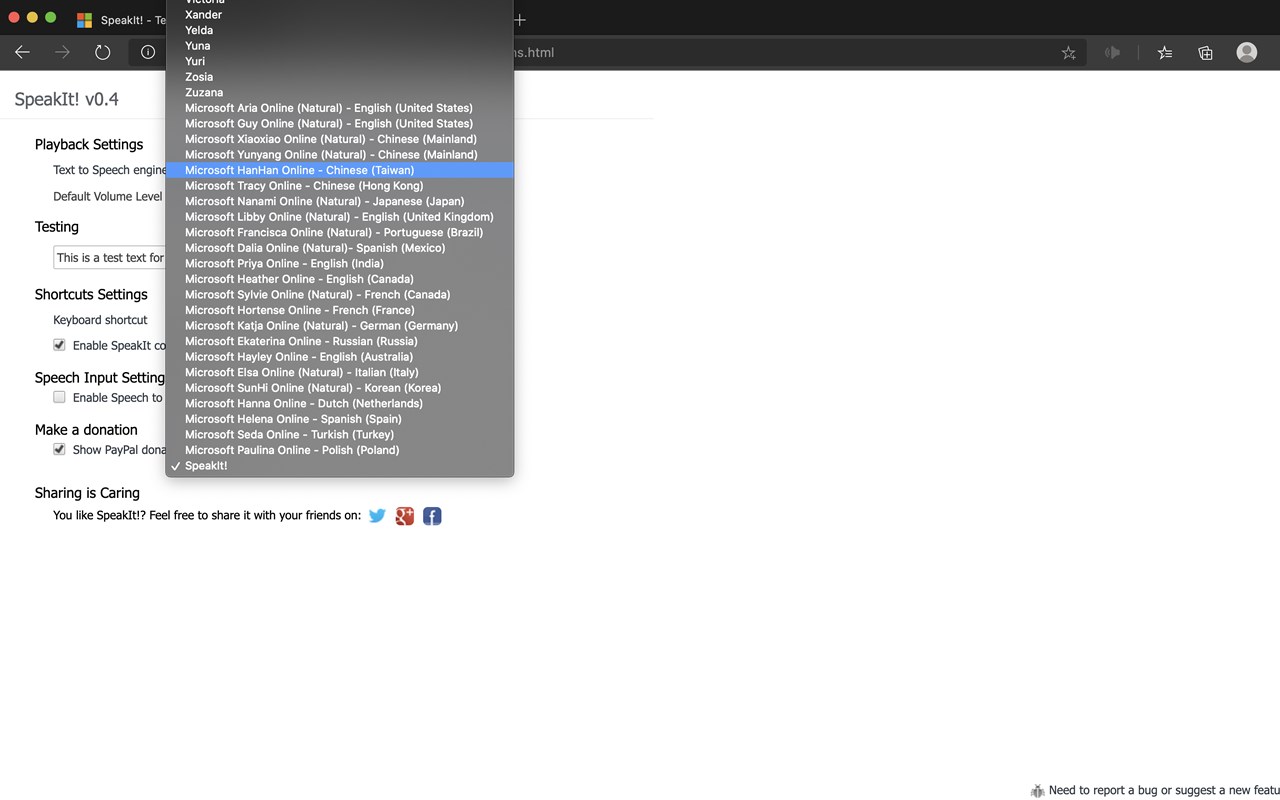Click the Testing section heading
This screenshot has width=1280, height=800.
(x=57, y=227)
